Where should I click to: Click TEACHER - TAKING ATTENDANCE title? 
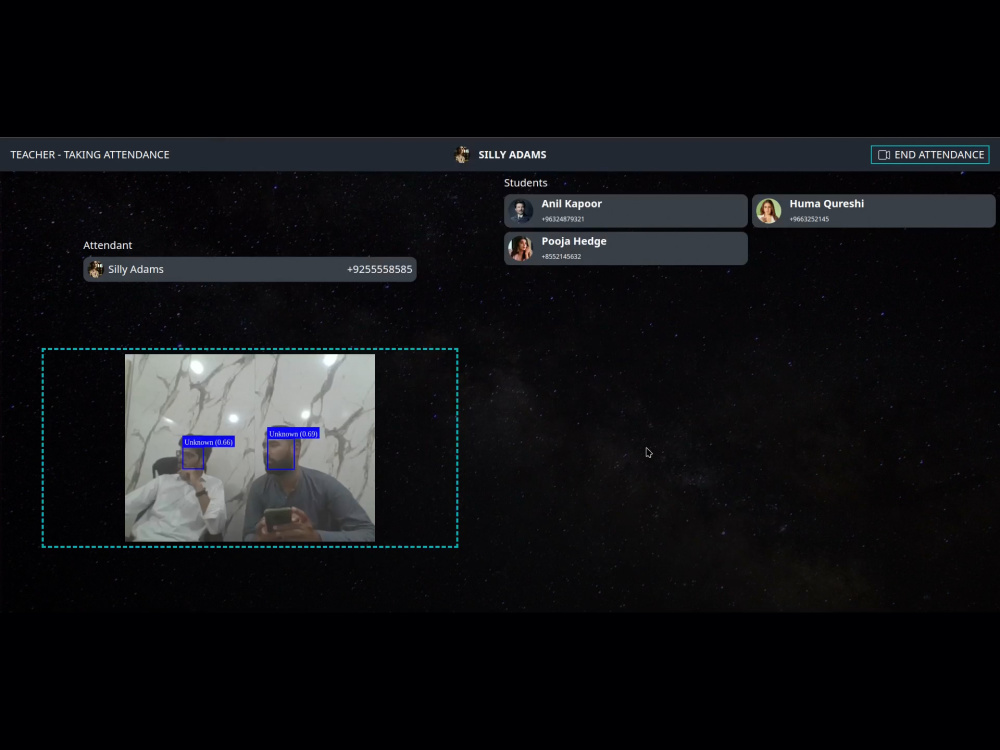90,155
